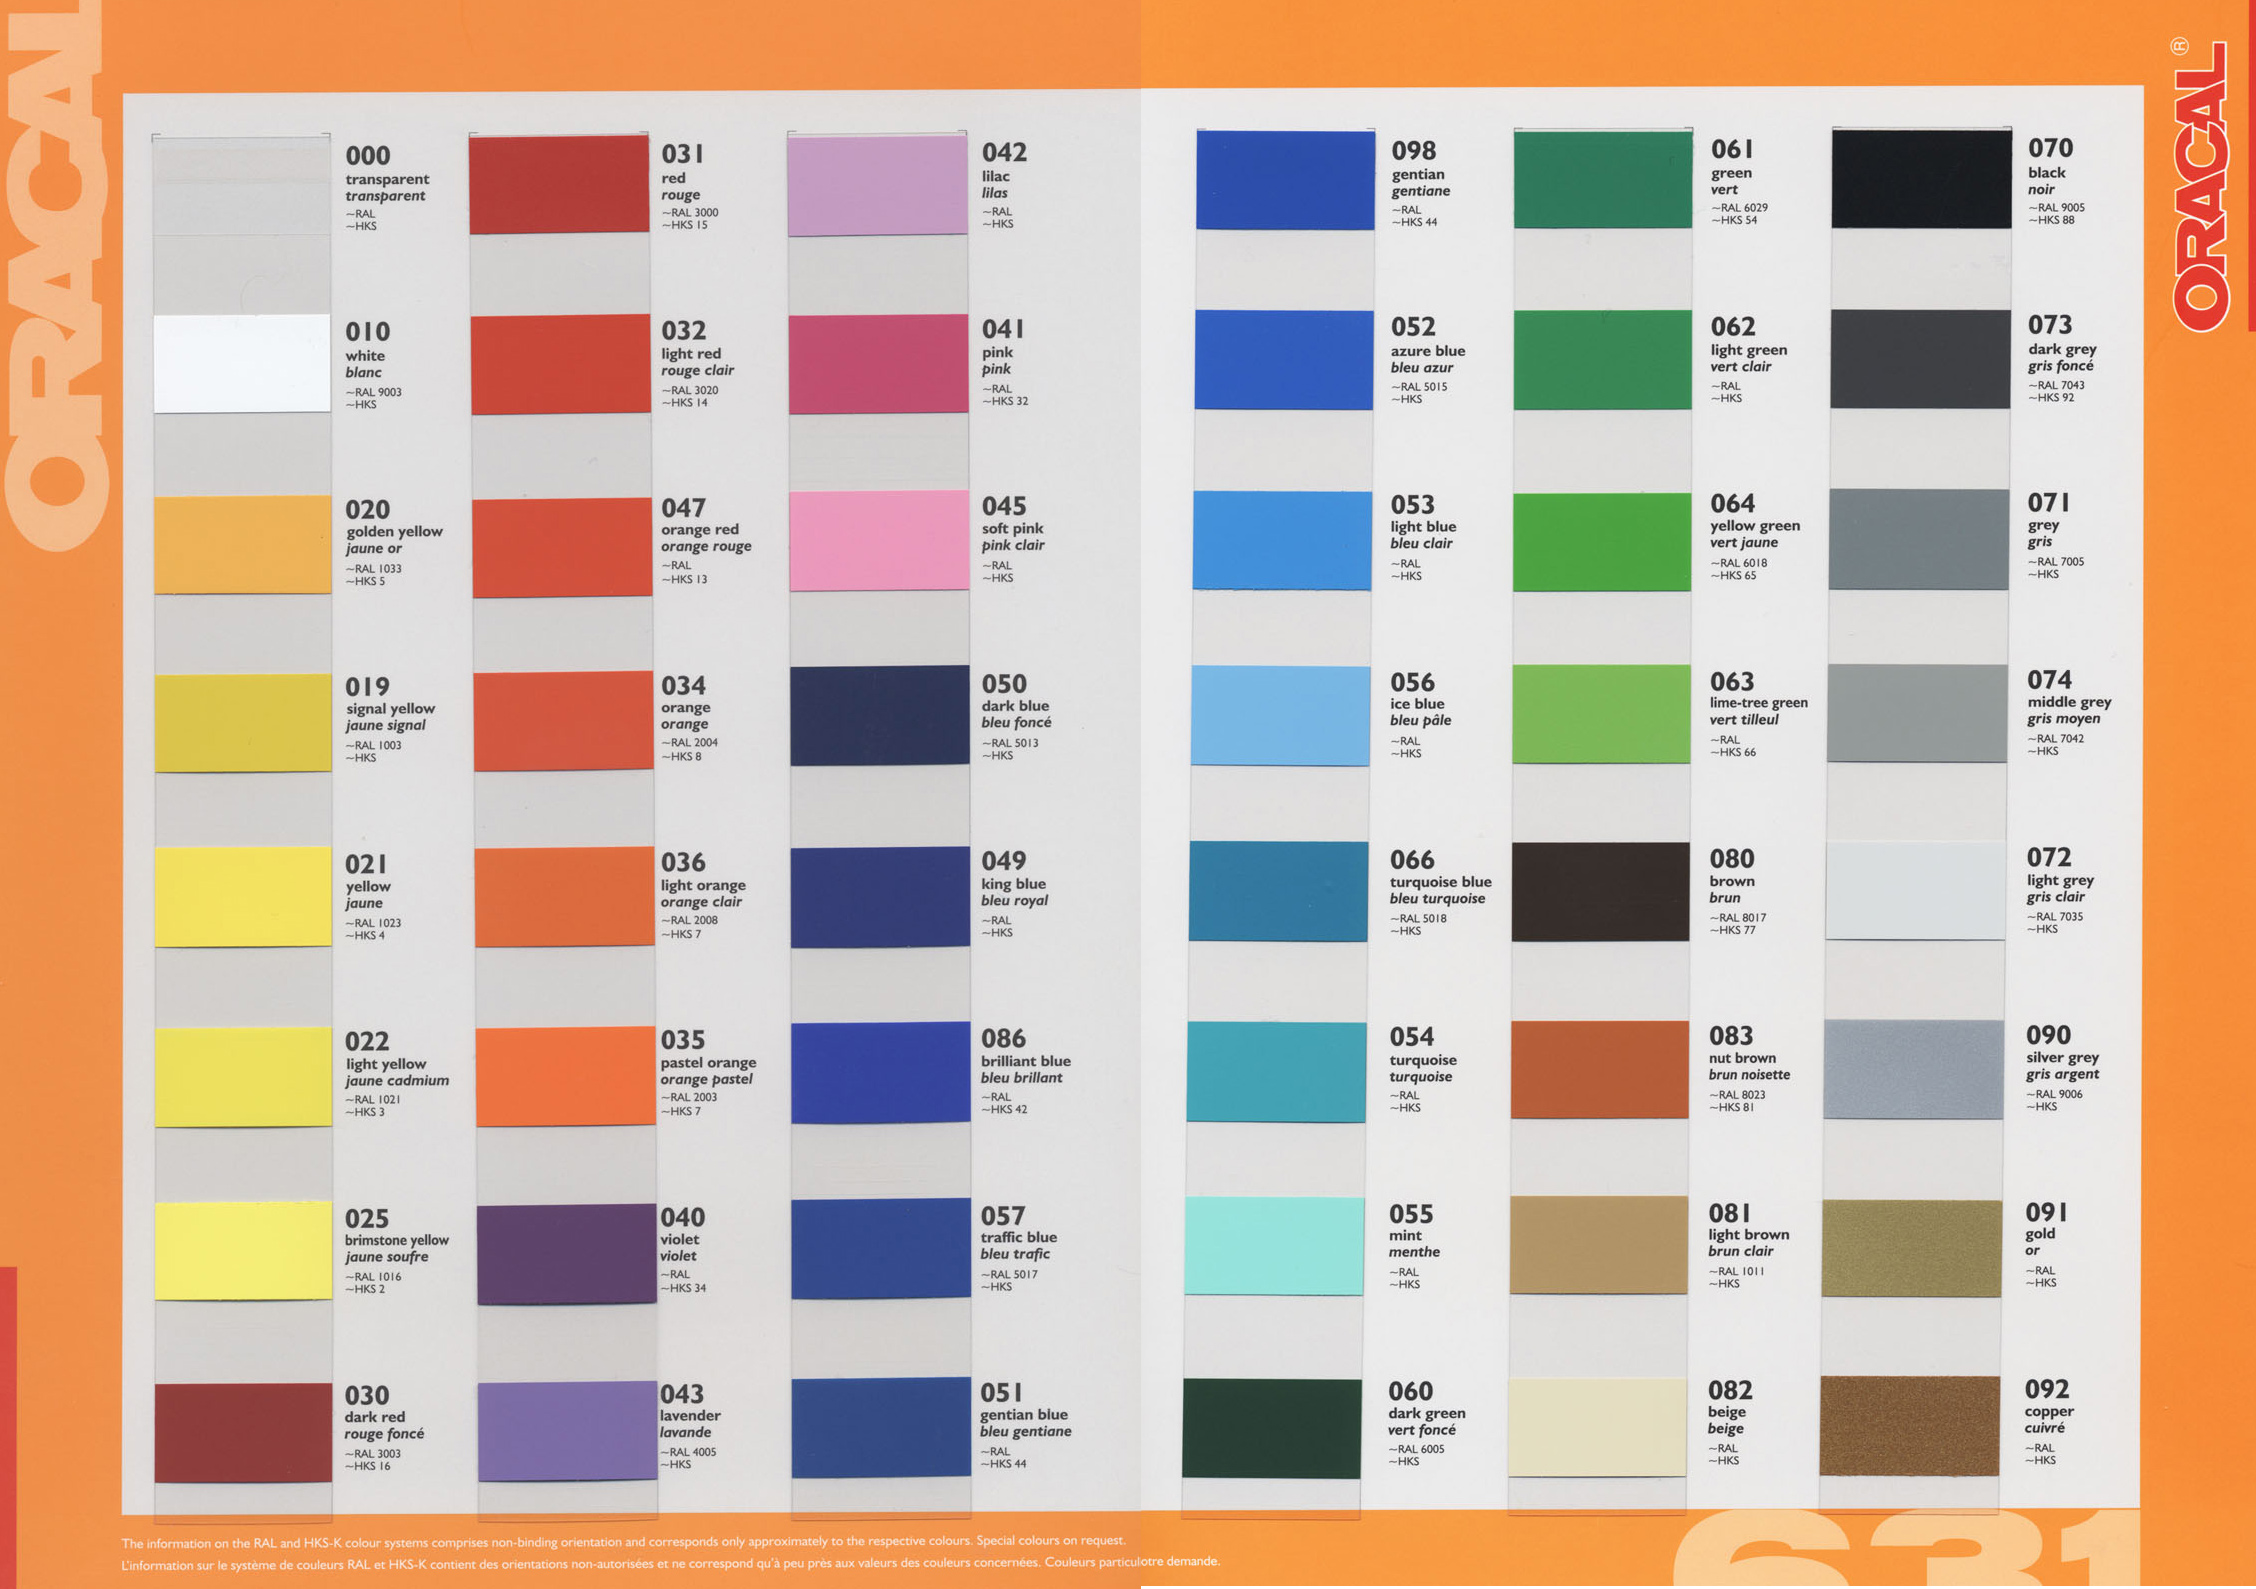Click the English RAL and HKS-K disclaimer line
The height and width of the screenshot is (1589, 2256).
(623, 1542)
